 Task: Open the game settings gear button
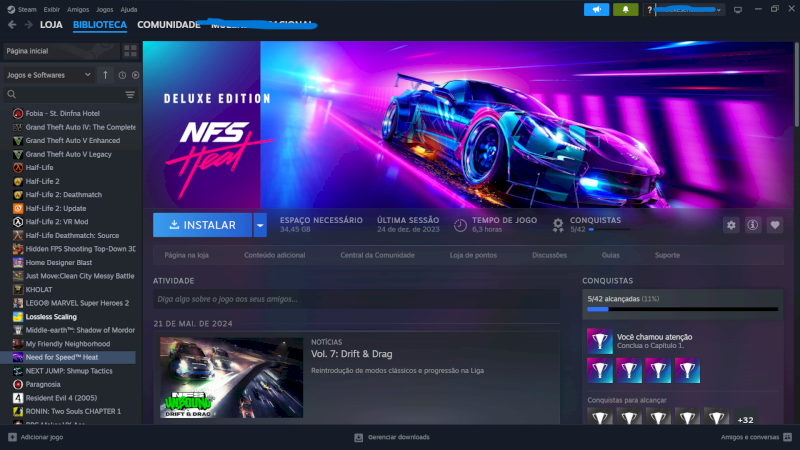(731, 225)
